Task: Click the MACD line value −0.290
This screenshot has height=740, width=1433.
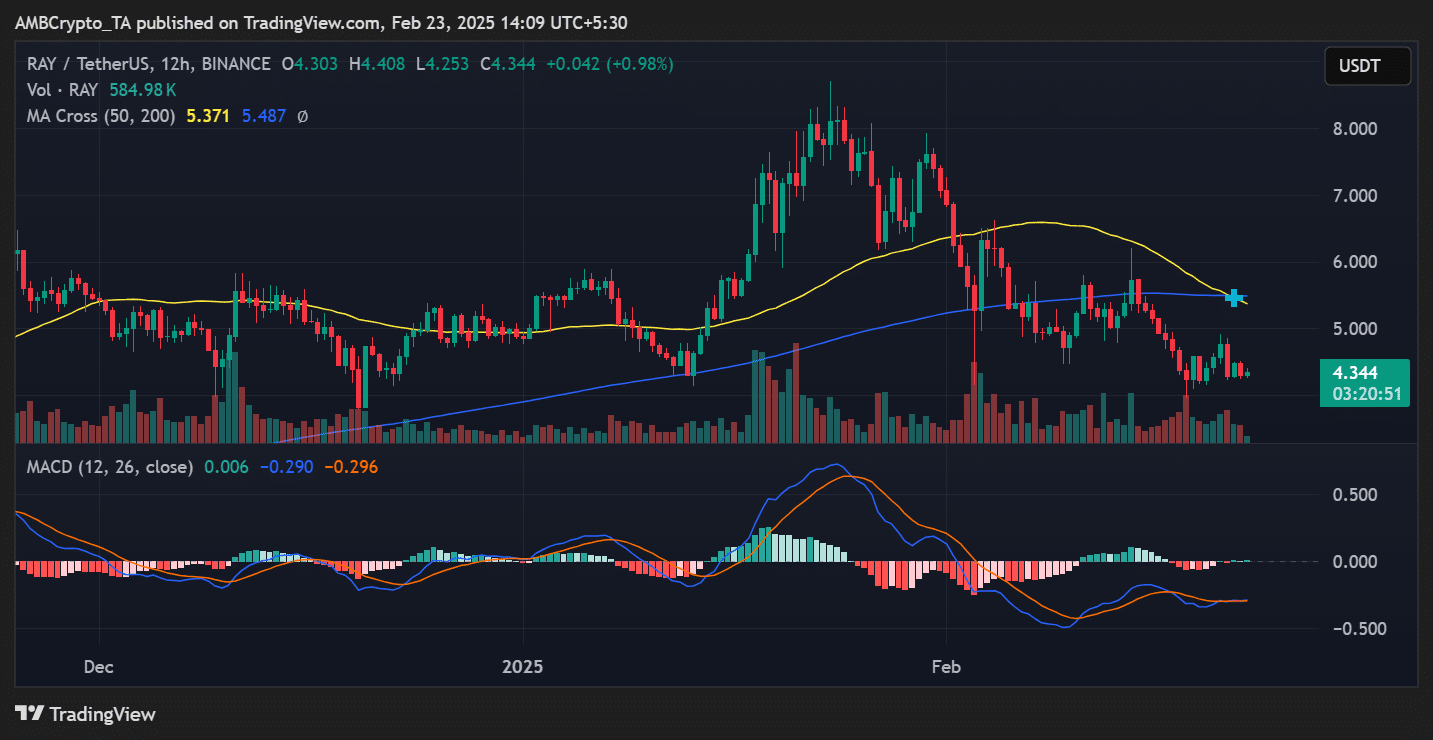Action: point(286,467)
